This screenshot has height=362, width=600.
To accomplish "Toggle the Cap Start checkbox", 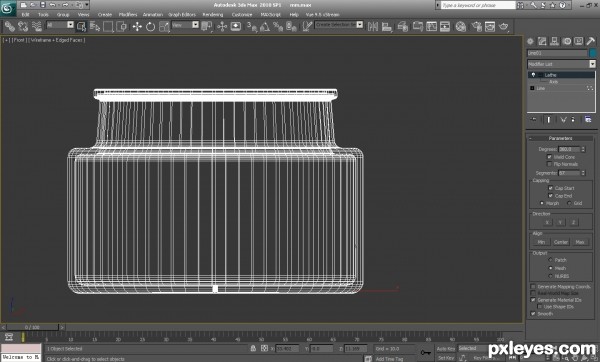I will click(x=550, y=188).
